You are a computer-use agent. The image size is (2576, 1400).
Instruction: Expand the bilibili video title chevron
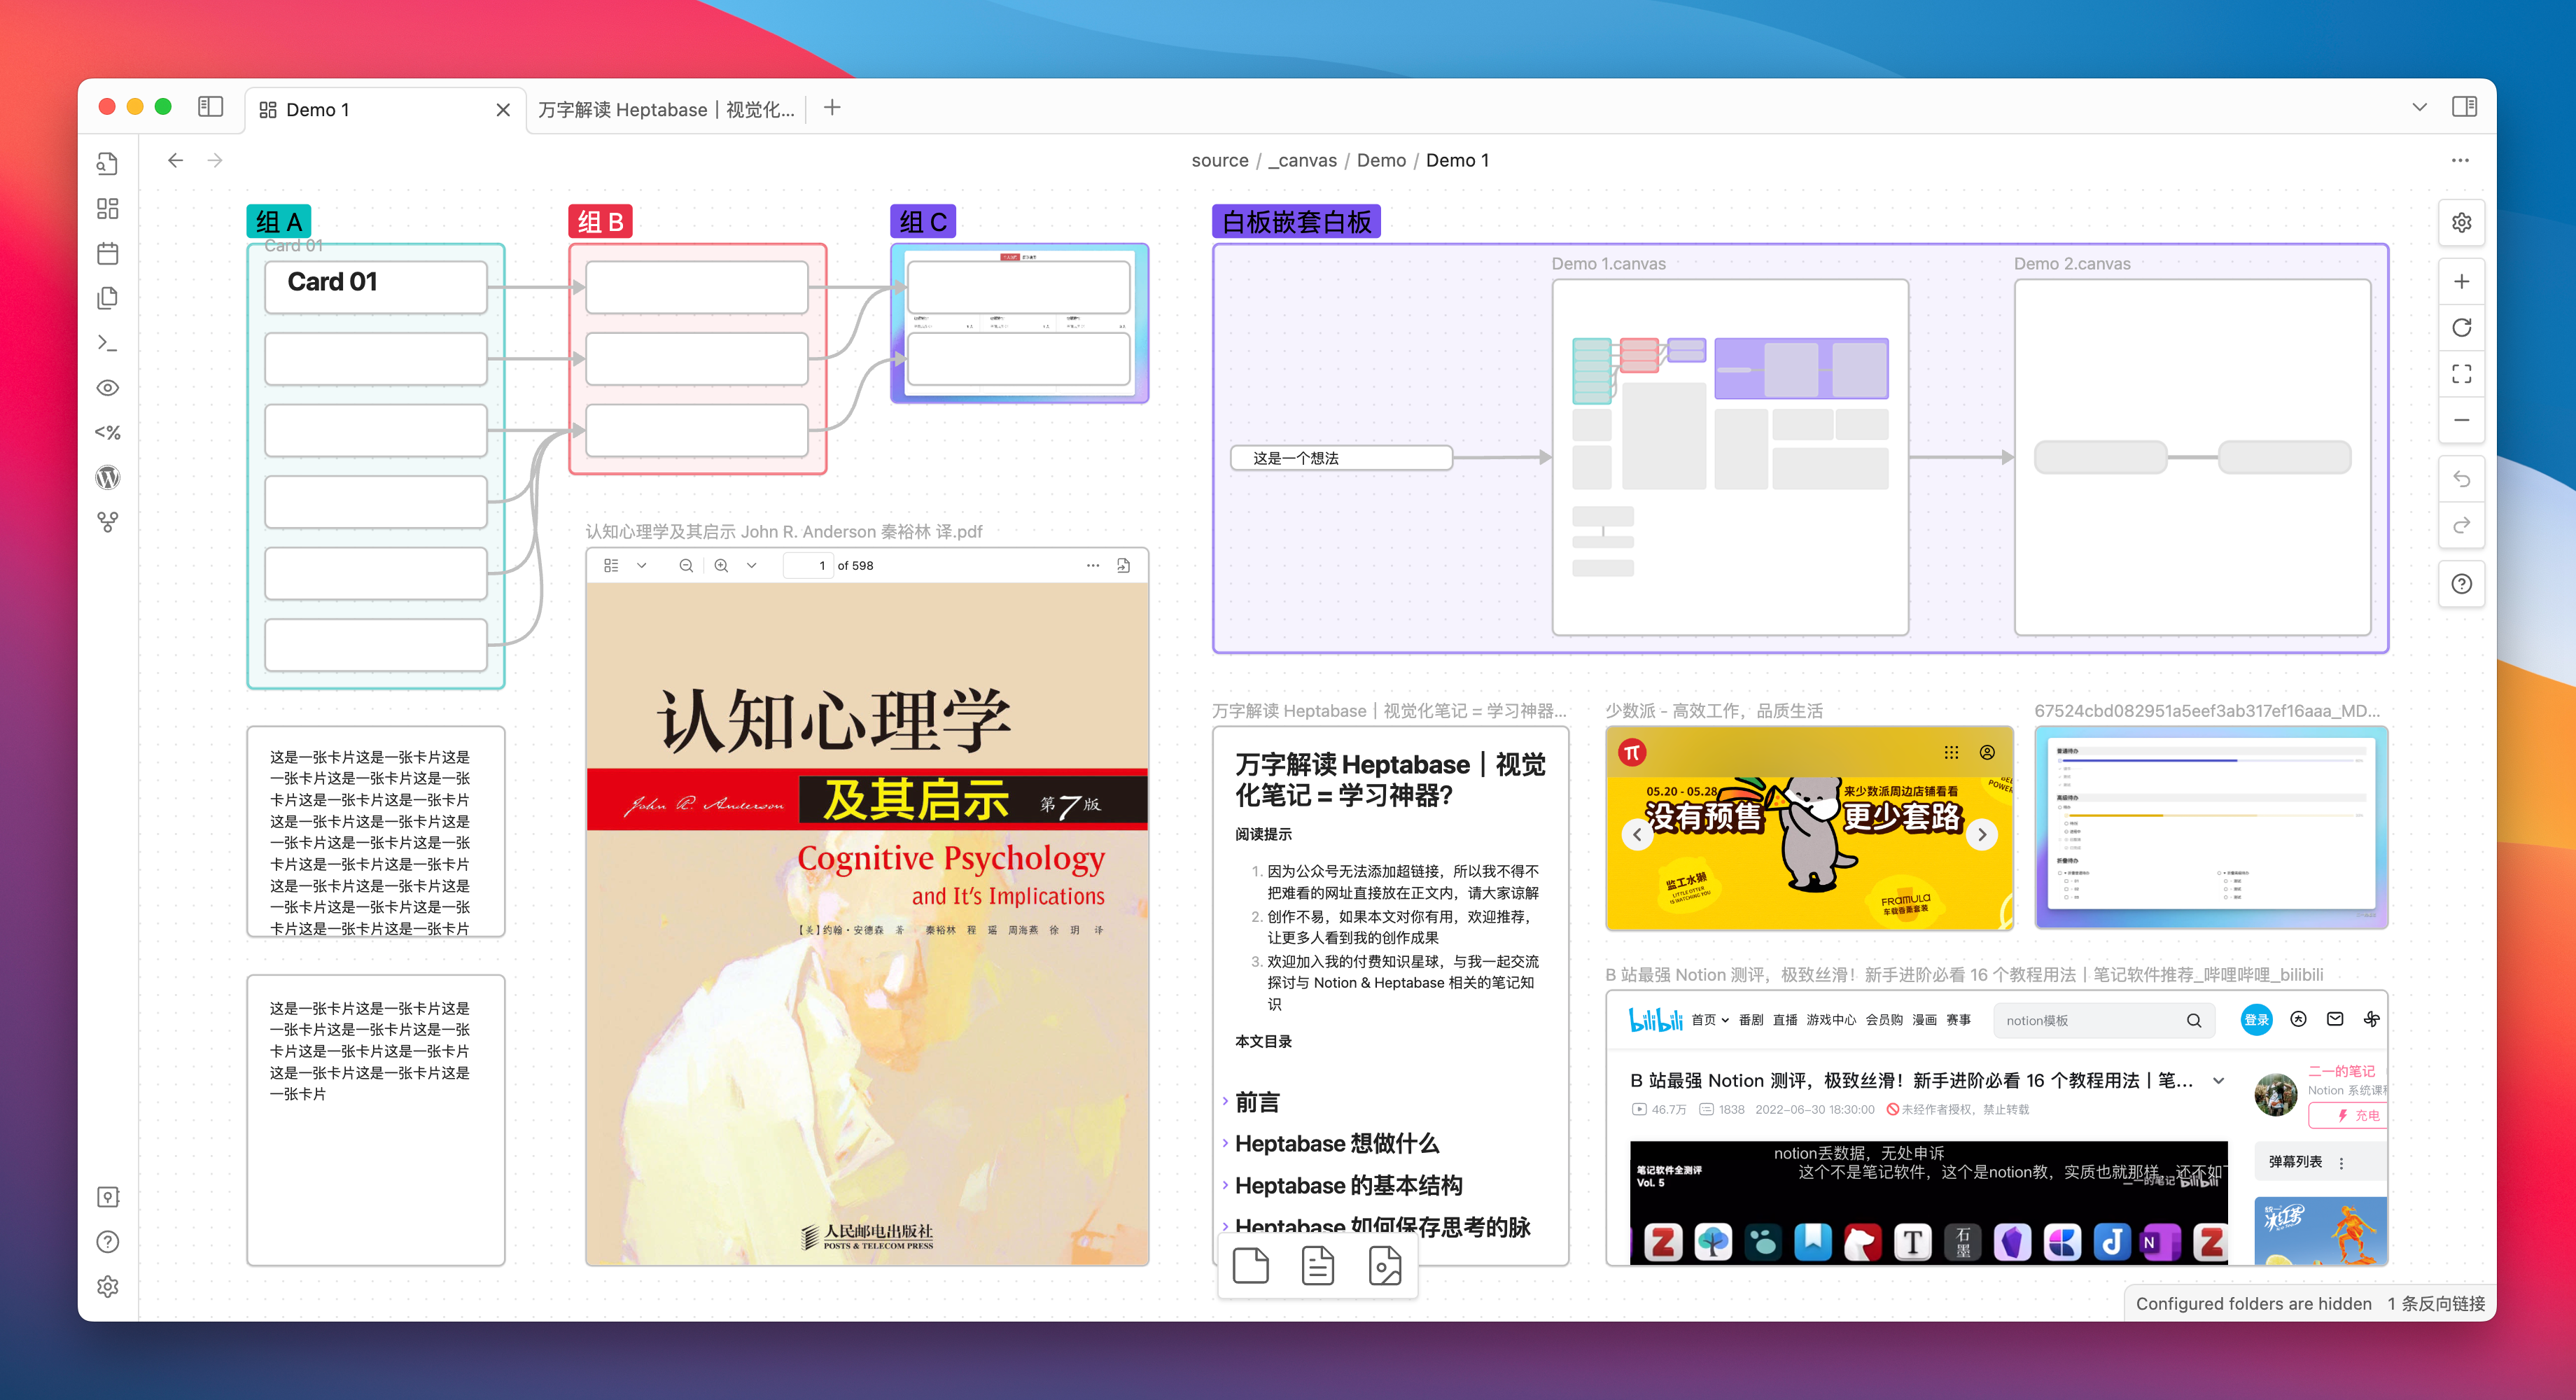(x=2219, y=1081)
